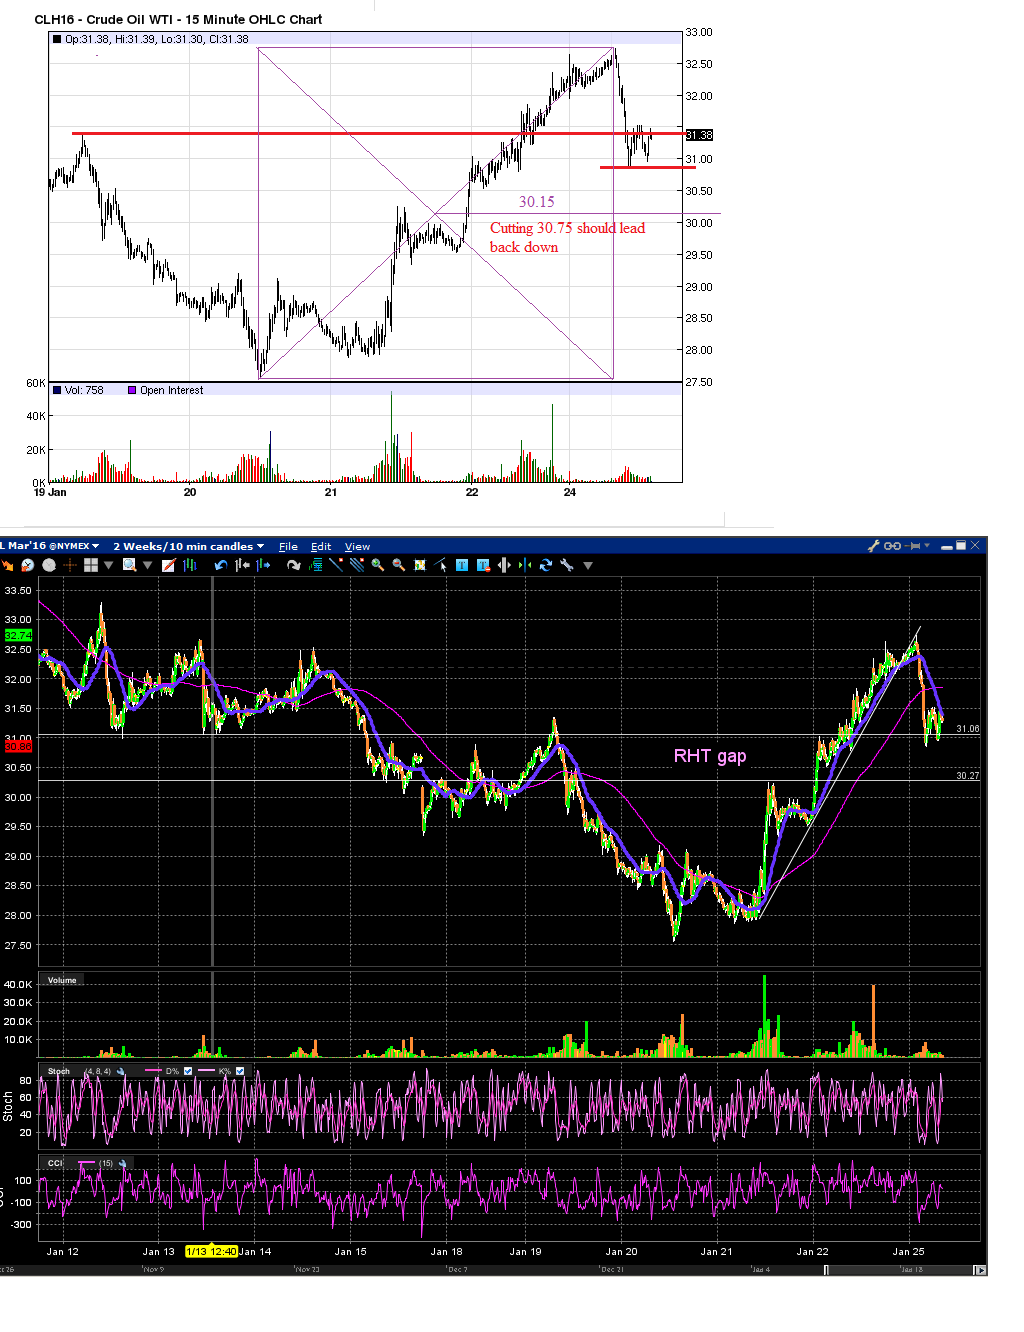Screen dimensions: 1024x1332
Task: Click the pin window icon
Action: 914,546
